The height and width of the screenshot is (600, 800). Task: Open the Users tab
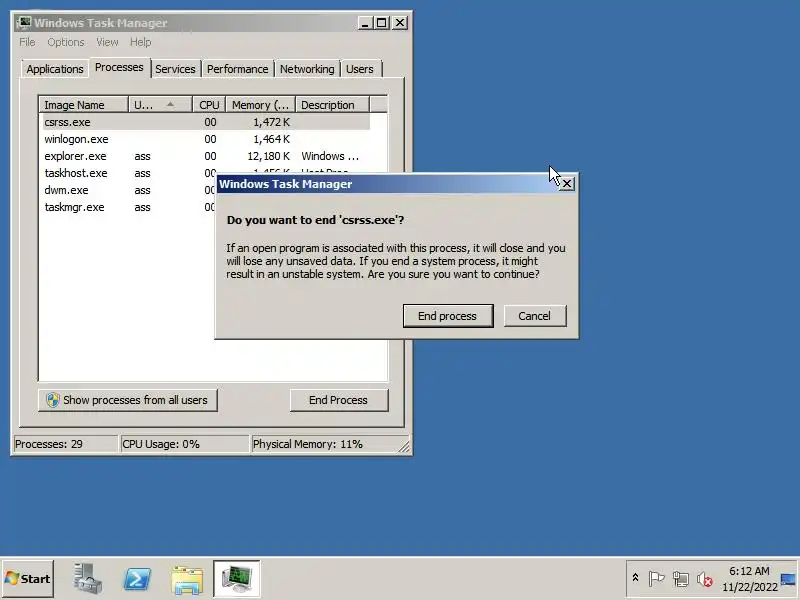[x=360, y=69]
